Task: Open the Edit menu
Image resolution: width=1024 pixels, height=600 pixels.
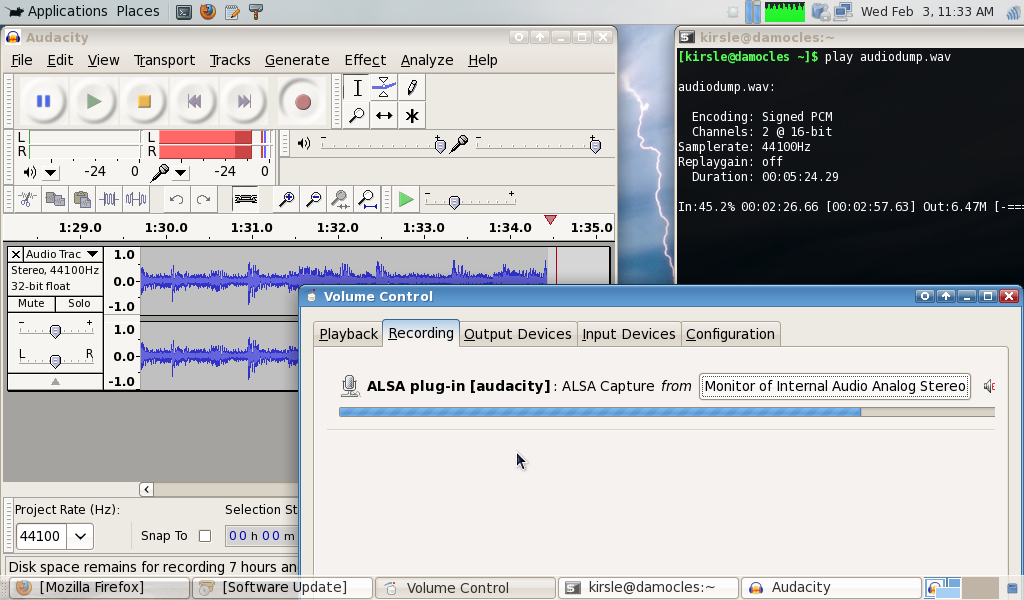Action: point(60,60)
